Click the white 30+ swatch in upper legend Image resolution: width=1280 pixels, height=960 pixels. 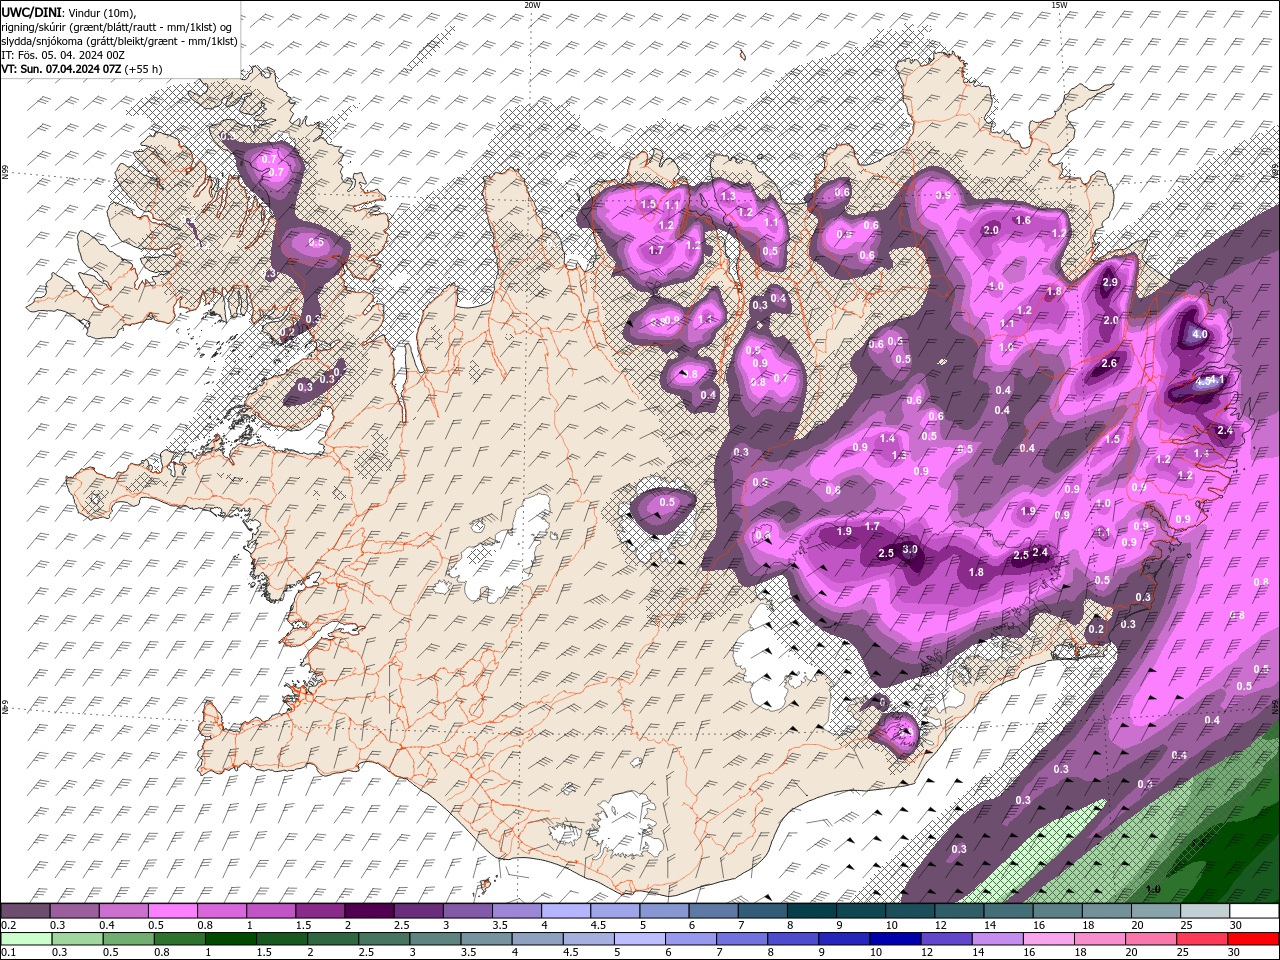[x=1253, y=911]
